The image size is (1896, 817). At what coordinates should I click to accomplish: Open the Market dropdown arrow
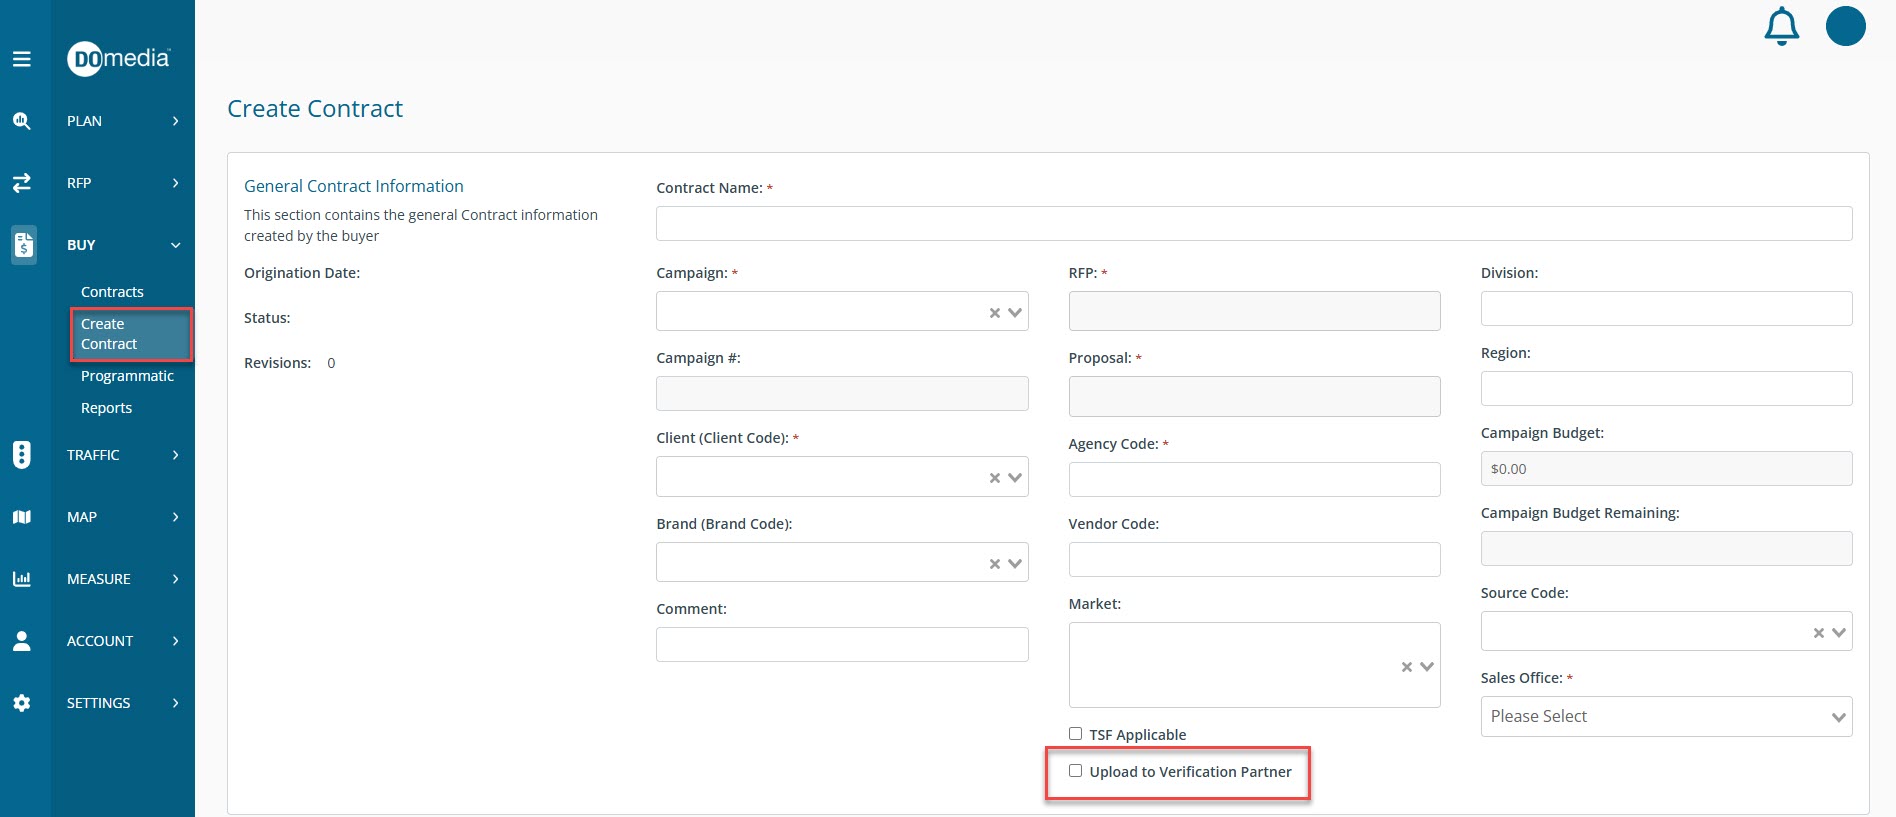[1427, 667]
